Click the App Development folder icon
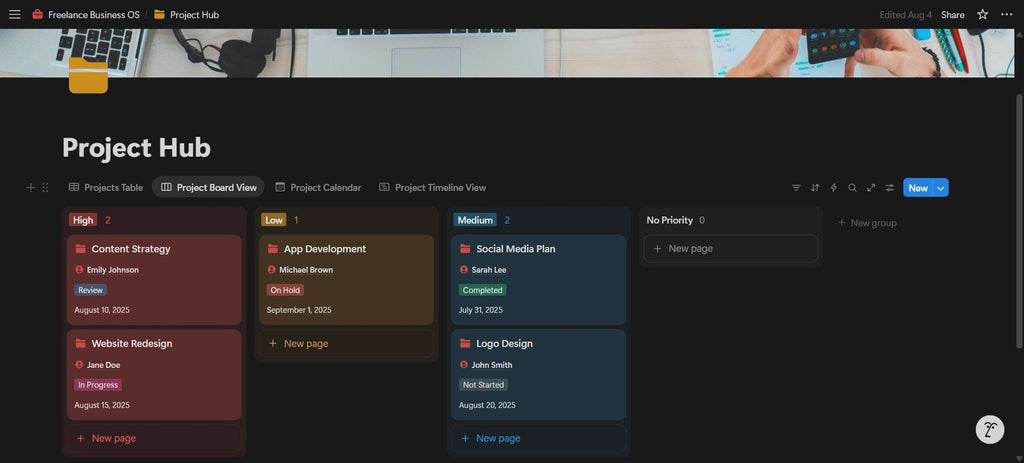The width and height of the screenshot is (1024, 463). tap(273, 249)
